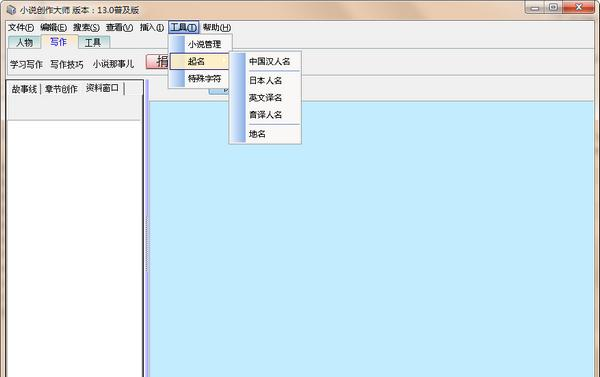Image resolution: width=600 pixels, height=377 pixels.
Task: Open the 查看(V) menu
Action: pos(119,28)
